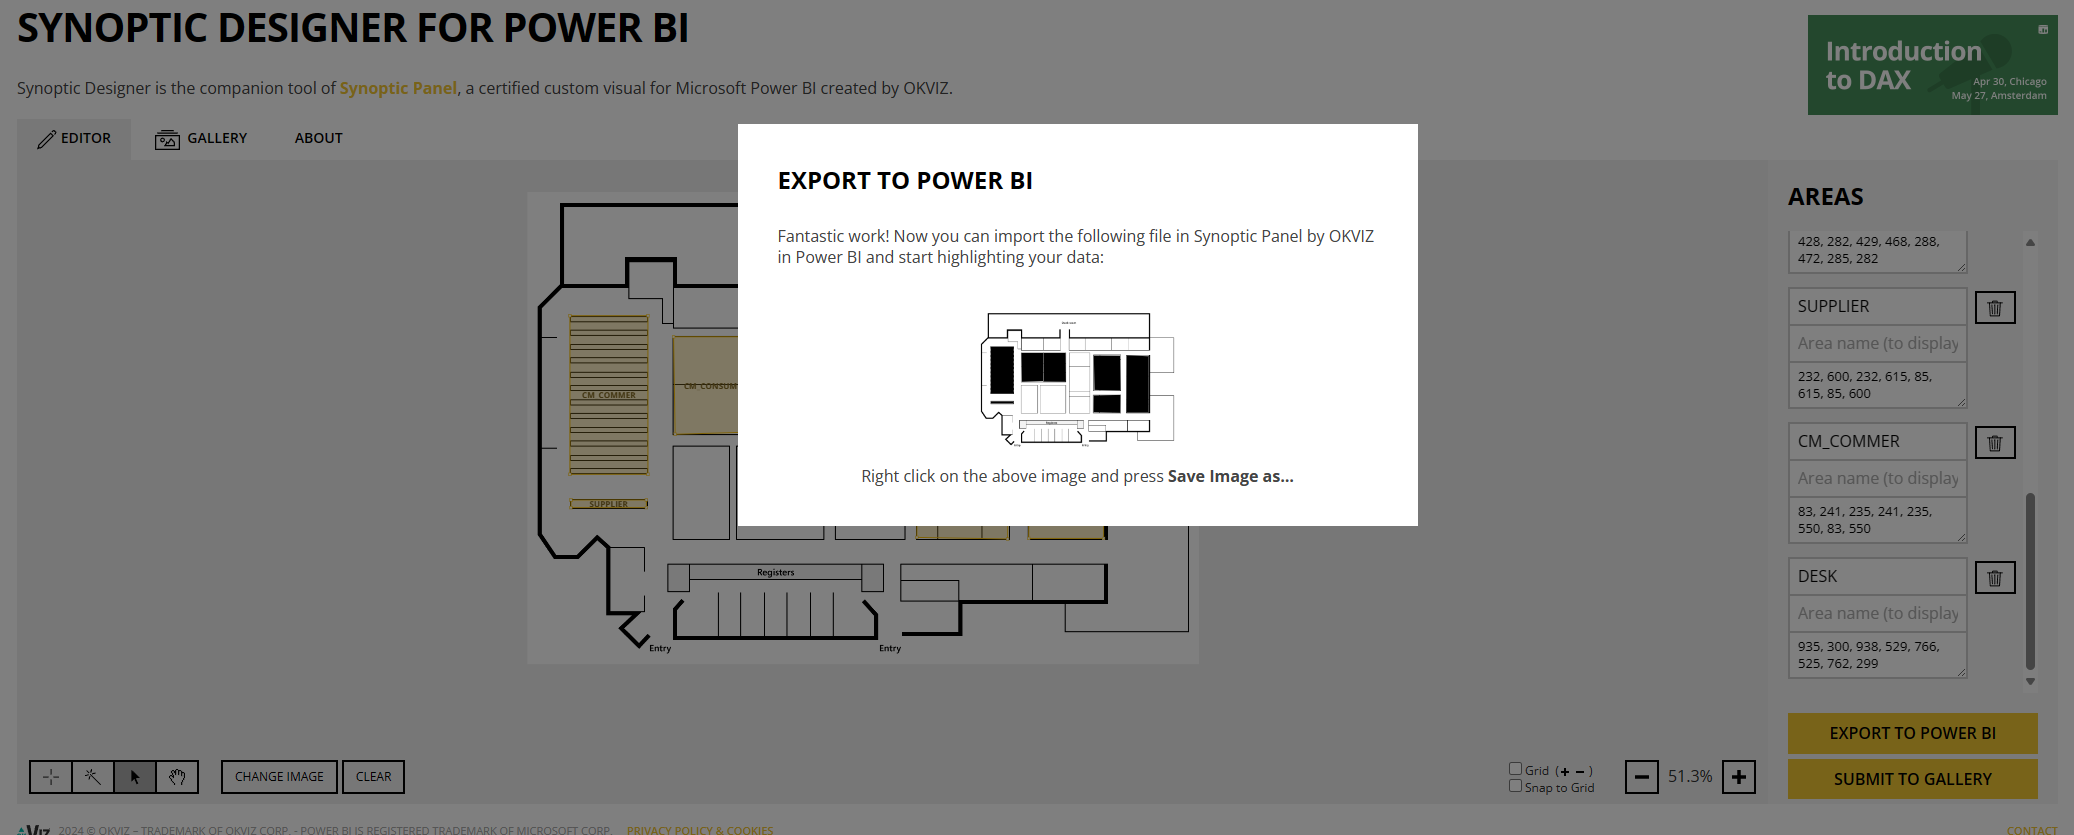Click the areas list scrollbar thumb
The image size is (2074, 835).
(x=2030, y=581)
